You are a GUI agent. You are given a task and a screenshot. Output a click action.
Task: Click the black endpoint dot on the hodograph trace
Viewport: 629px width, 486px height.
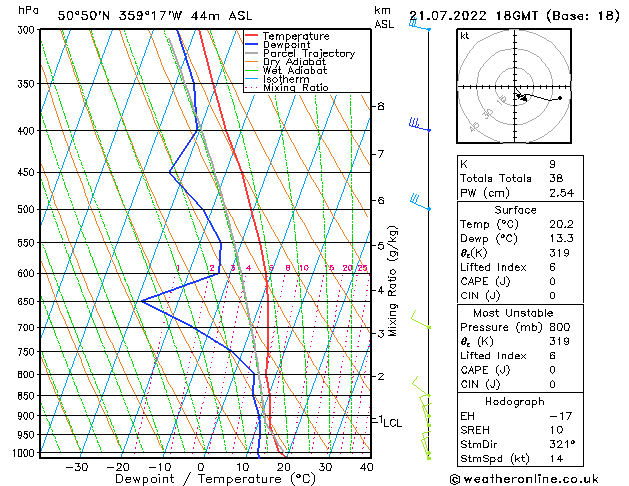pyautogui.click(x=560, y=98)
